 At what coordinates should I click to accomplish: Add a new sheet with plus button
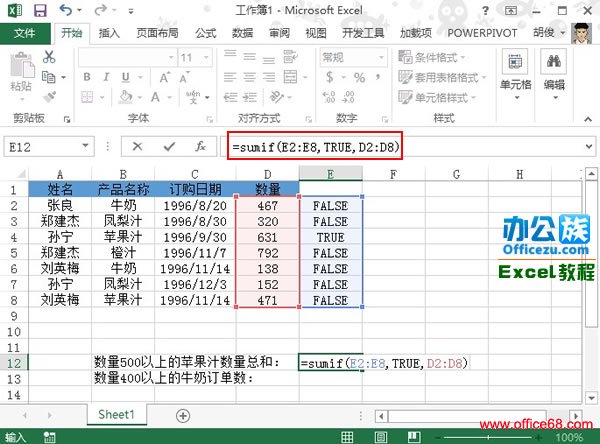pyautogui.click(x=183, y=416)
